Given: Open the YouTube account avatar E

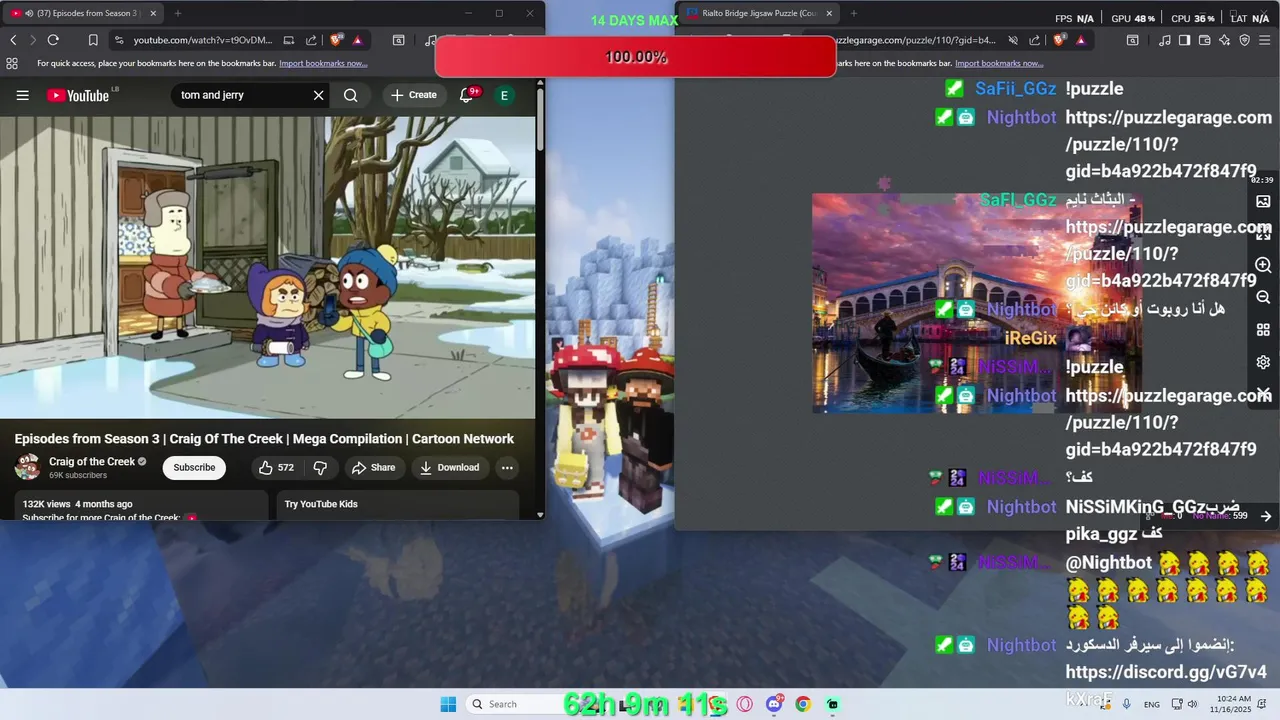Looking at the screenshot, I should [x=504, y=95].
